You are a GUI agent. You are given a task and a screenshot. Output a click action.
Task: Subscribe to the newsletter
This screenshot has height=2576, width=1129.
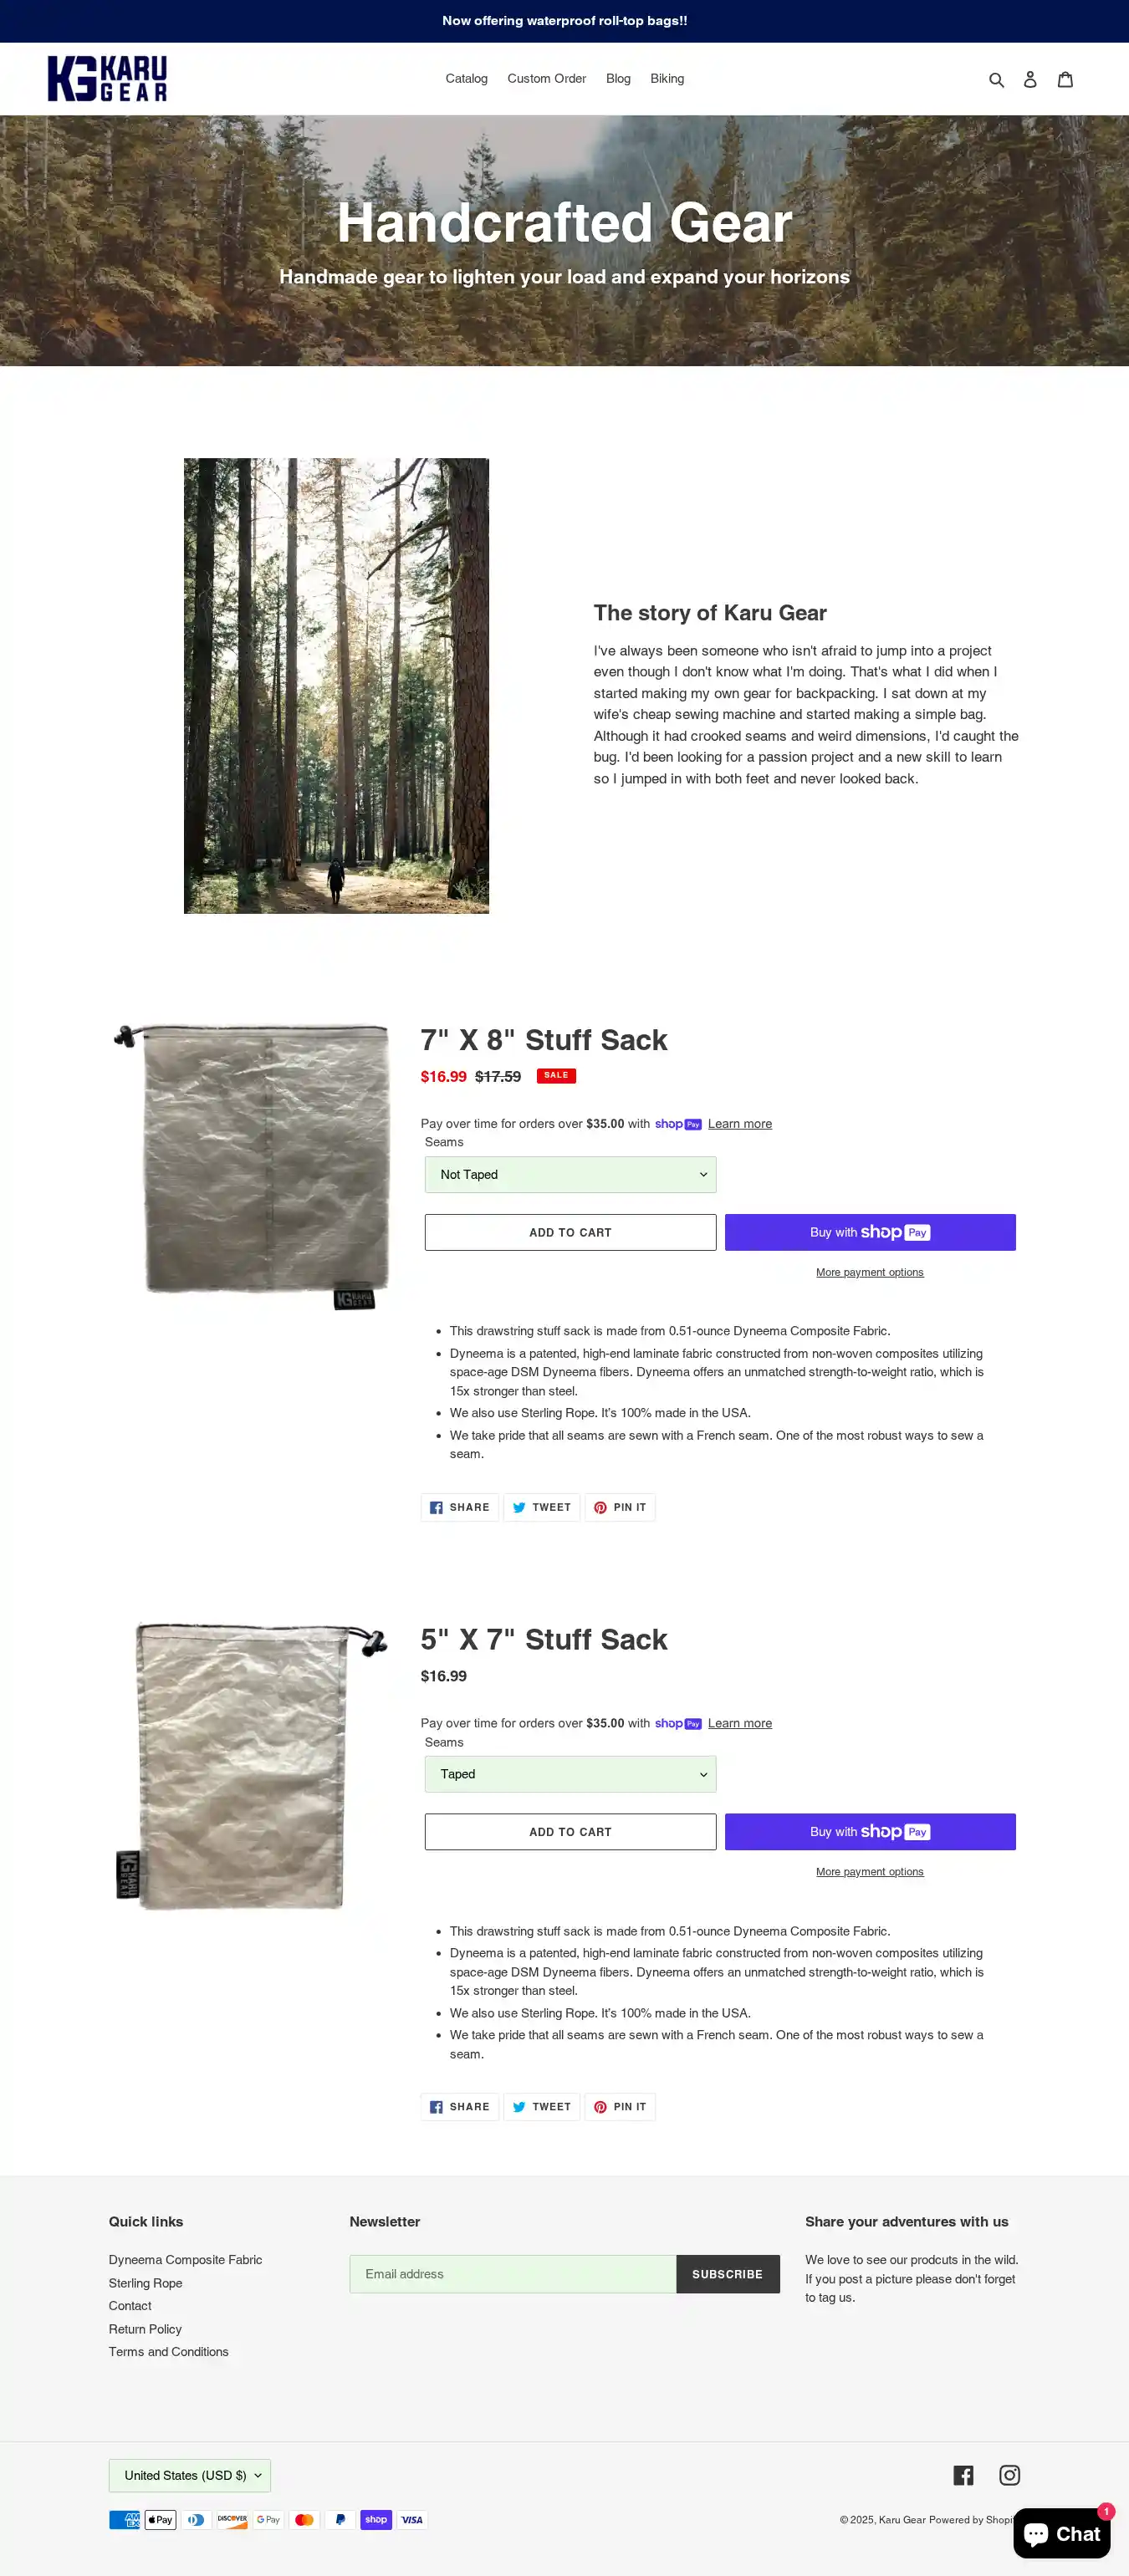point(727,2274)
